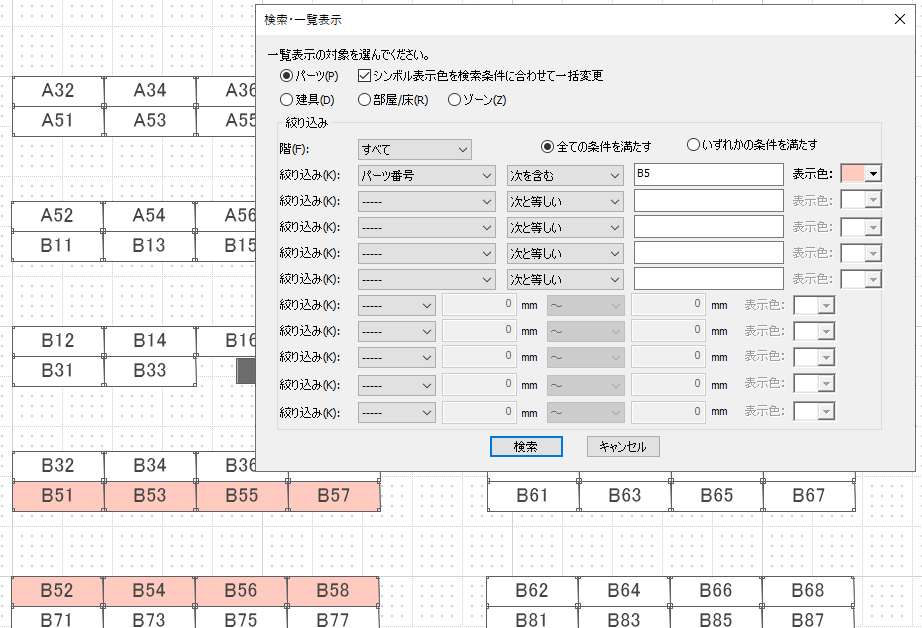Choose 全ての条件を満たす option
The width and height of the screenshot is (922, 628).
coord(548,145)
